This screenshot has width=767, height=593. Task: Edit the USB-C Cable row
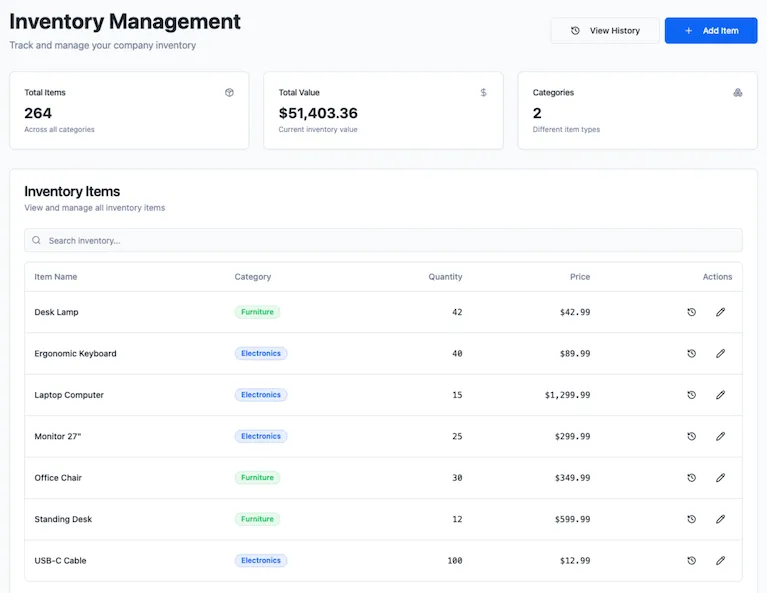pyautogui.click(x=720, y=561)
